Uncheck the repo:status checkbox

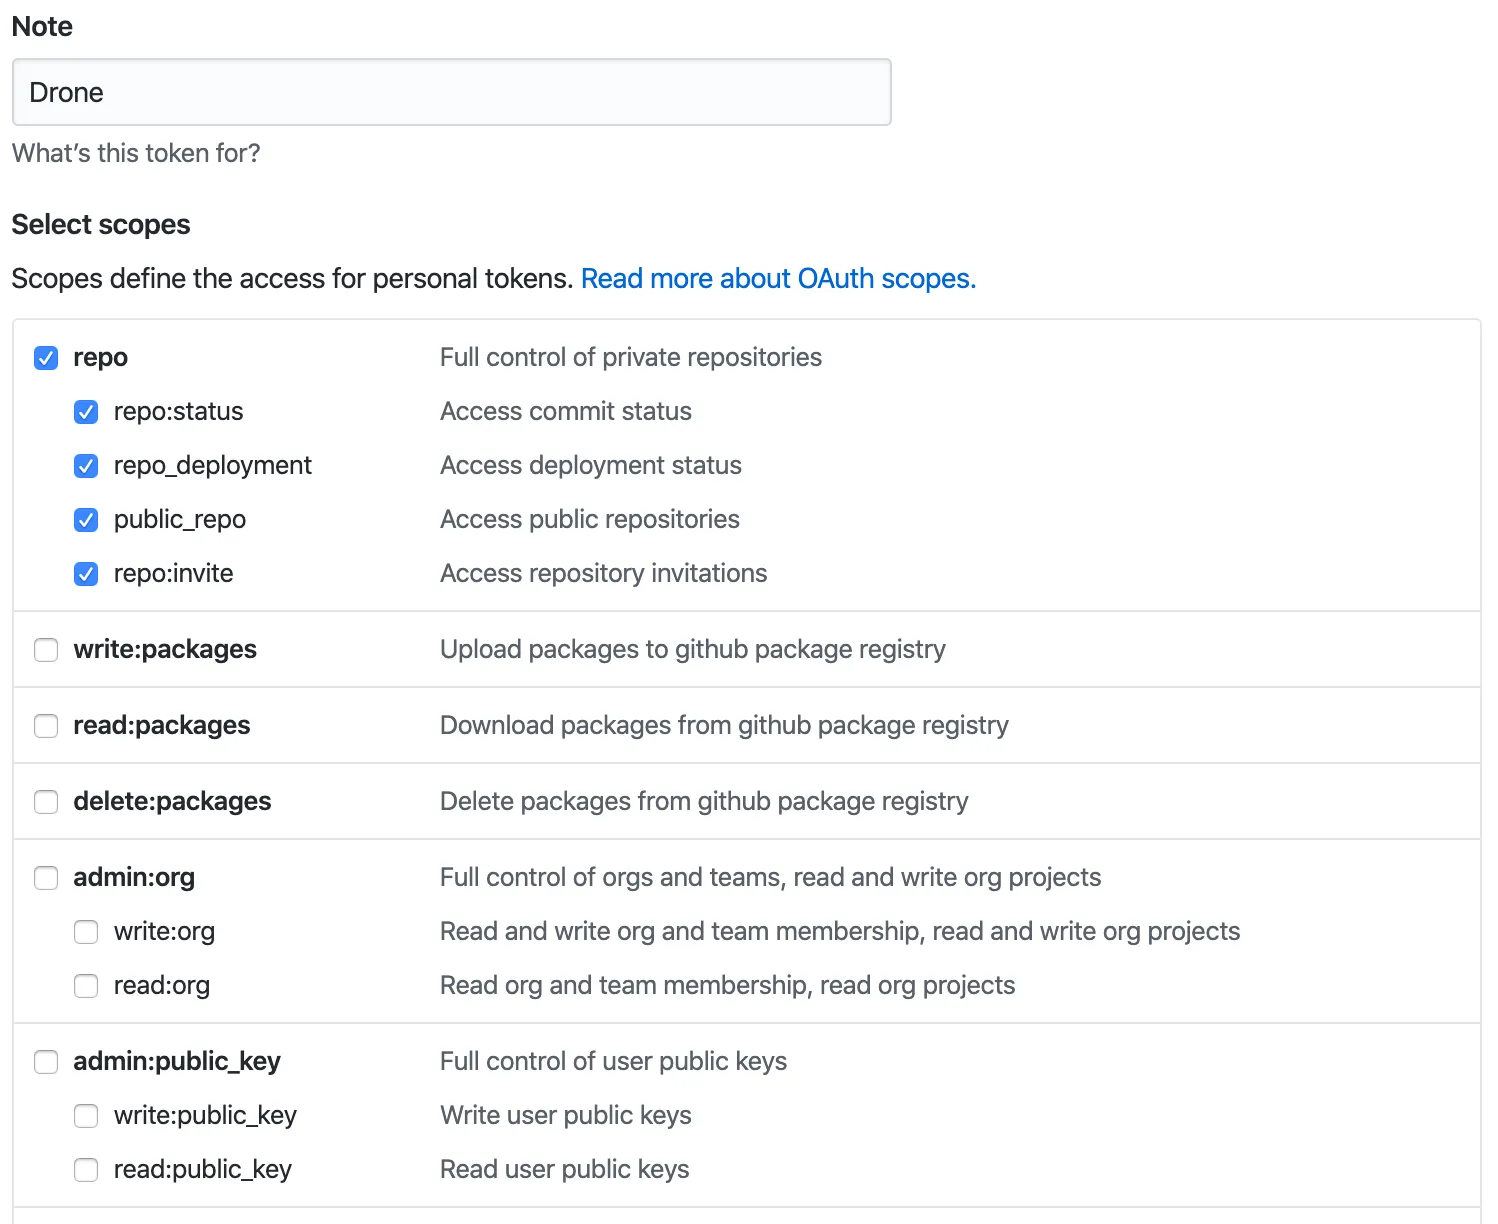coord(86,412)
